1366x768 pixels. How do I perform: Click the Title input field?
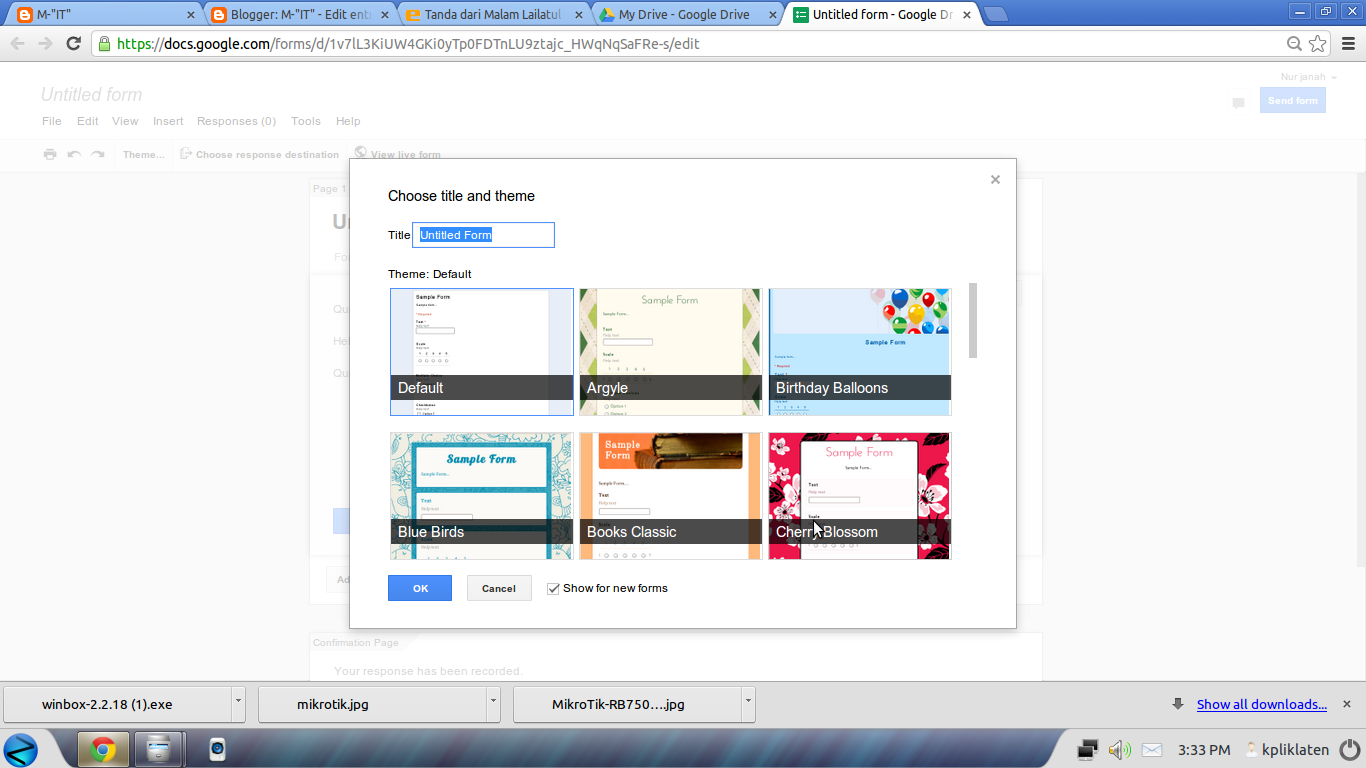(x=483, y=235)
